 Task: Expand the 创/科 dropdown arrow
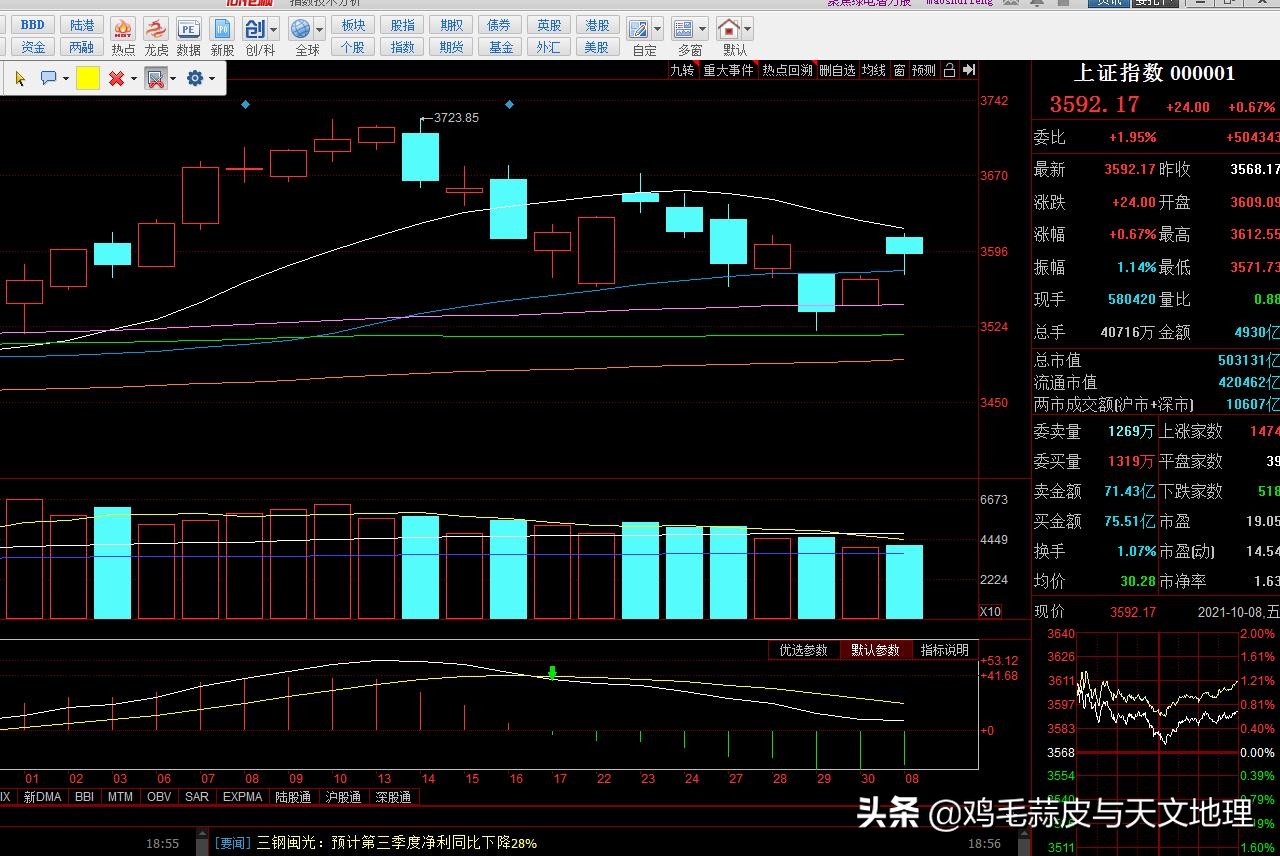click(x=273, y=29)
